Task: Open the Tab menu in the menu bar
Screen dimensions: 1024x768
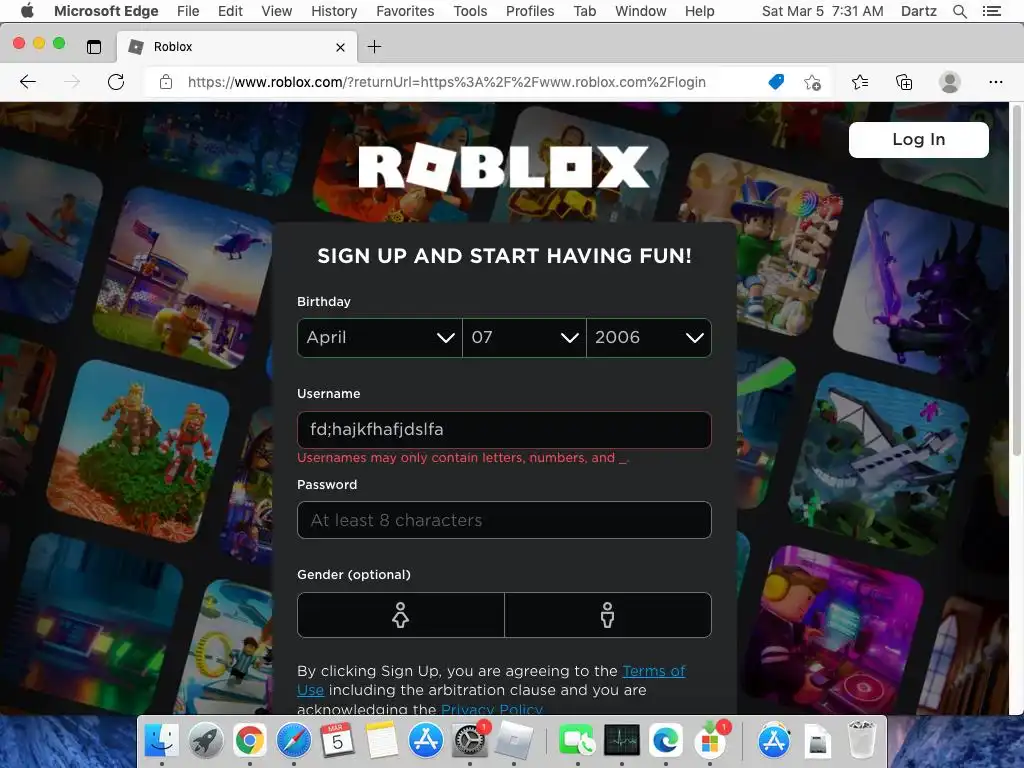Action: coord(584,11)
